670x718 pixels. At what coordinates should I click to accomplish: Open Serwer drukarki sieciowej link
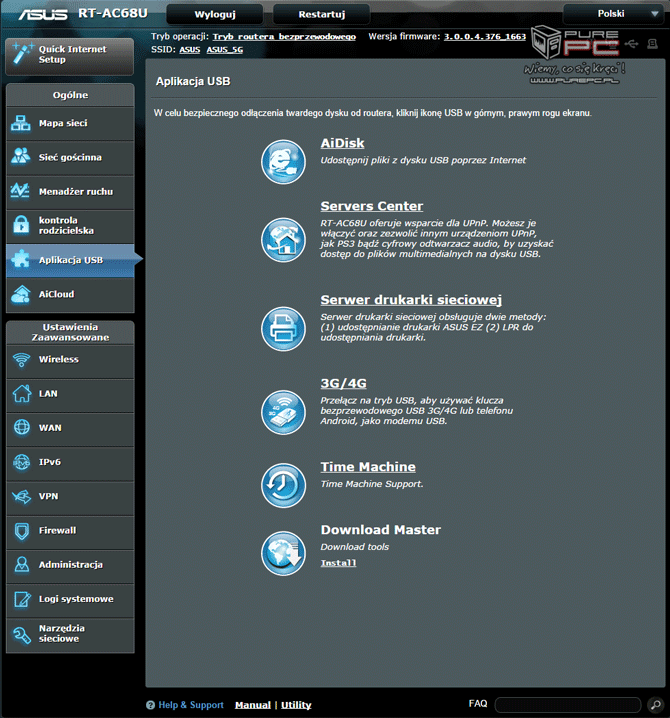(411, 300)
